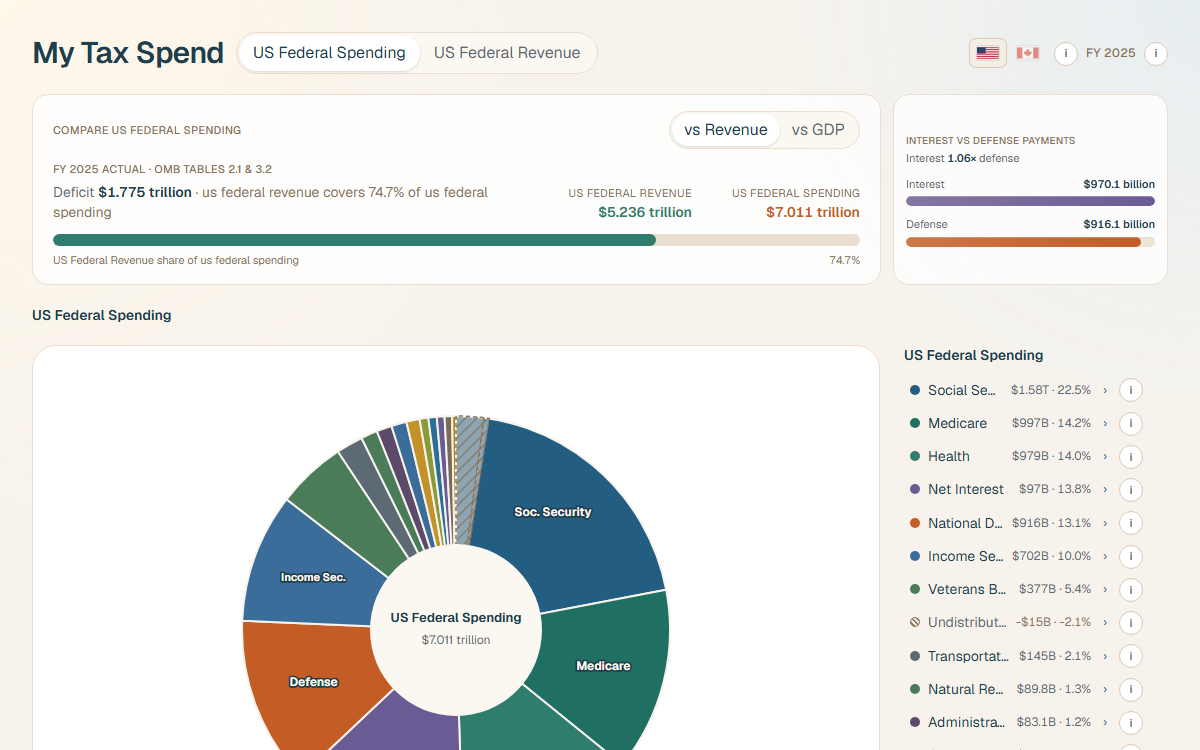The width and height of the screenshot is (1200, 750).
Task: Open info icon for Transportation row
Action: tap(1130, 656)
